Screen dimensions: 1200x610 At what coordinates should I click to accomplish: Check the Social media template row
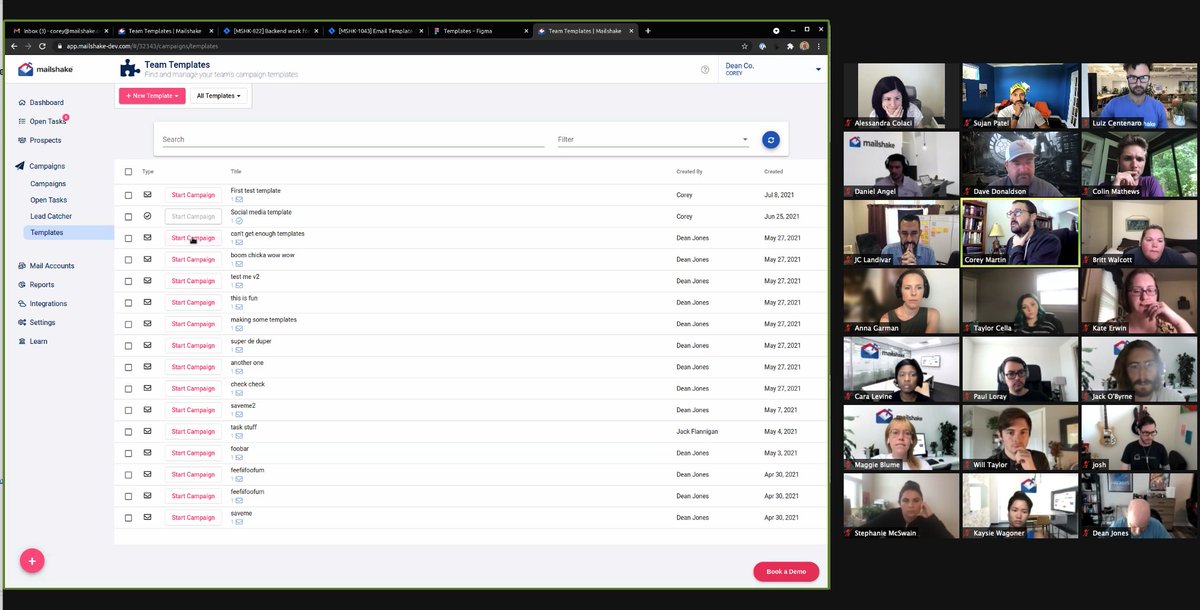tap(128, 216)
